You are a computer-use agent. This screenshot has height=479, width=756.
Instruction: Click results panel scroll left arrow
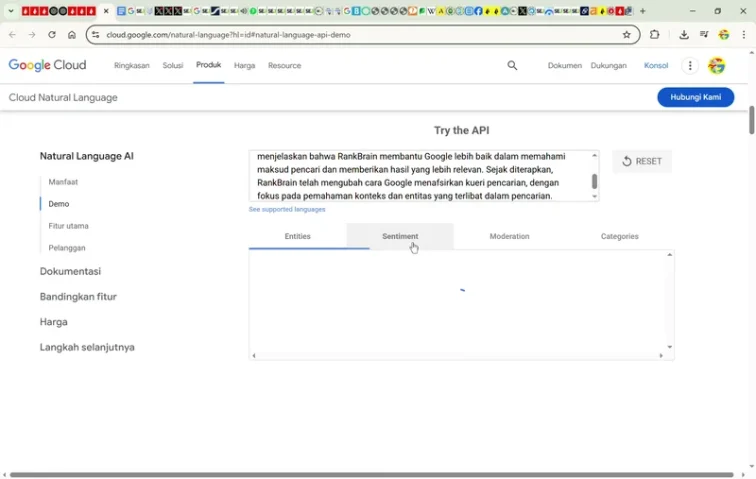click(x=254, y=356)
